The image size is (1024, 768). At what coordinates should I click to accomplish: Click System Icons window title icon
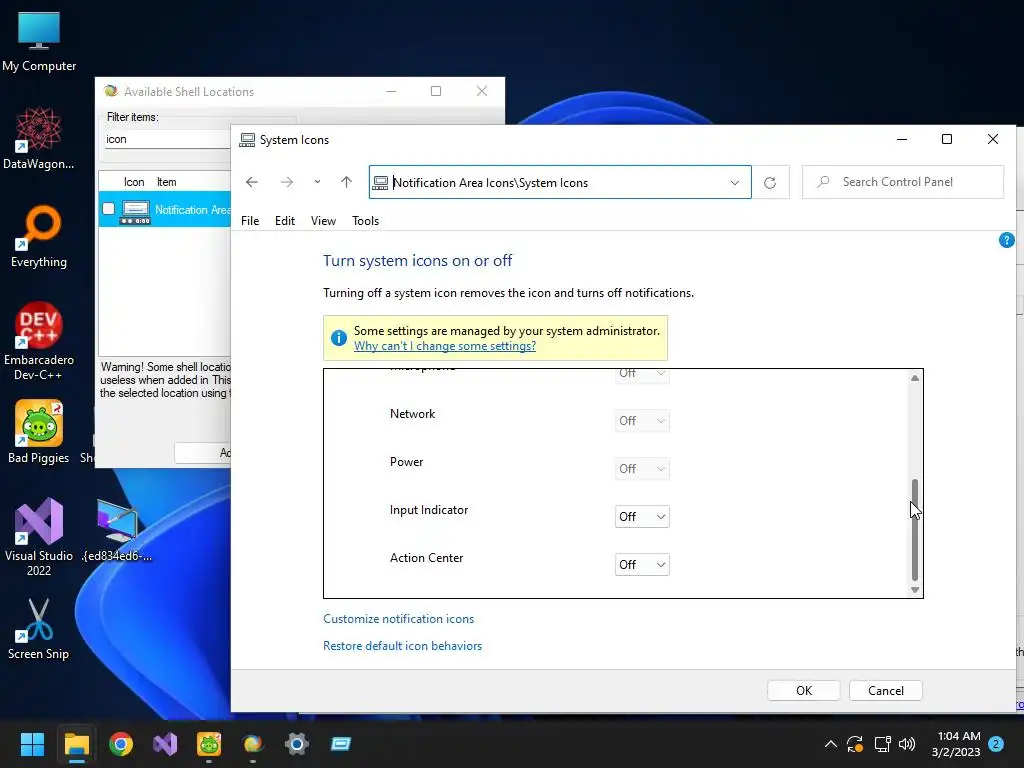pyautogui.click(x=247, y=140)
